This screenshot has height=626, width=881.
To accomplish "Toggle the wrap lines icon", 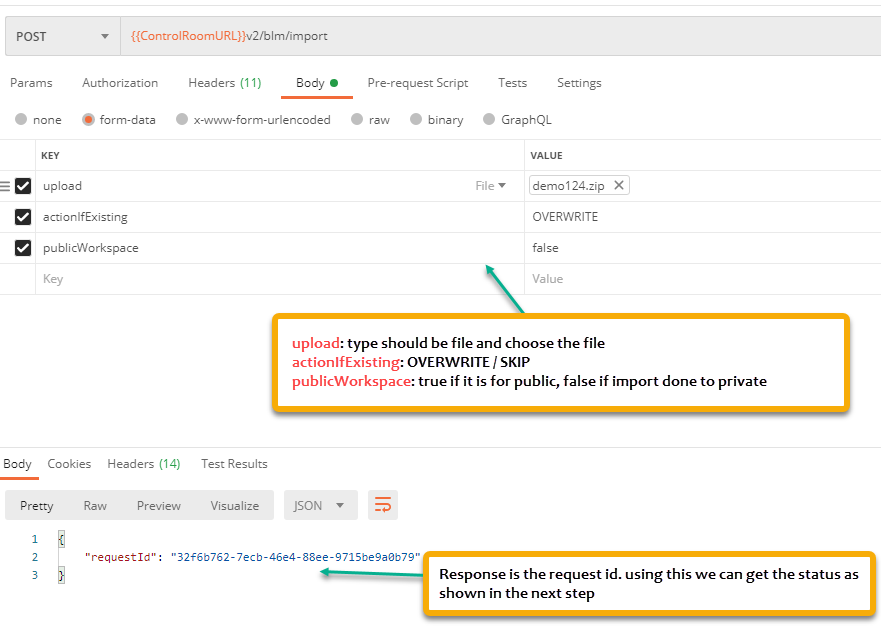I will pyautogui.click(x=383, y=505).
